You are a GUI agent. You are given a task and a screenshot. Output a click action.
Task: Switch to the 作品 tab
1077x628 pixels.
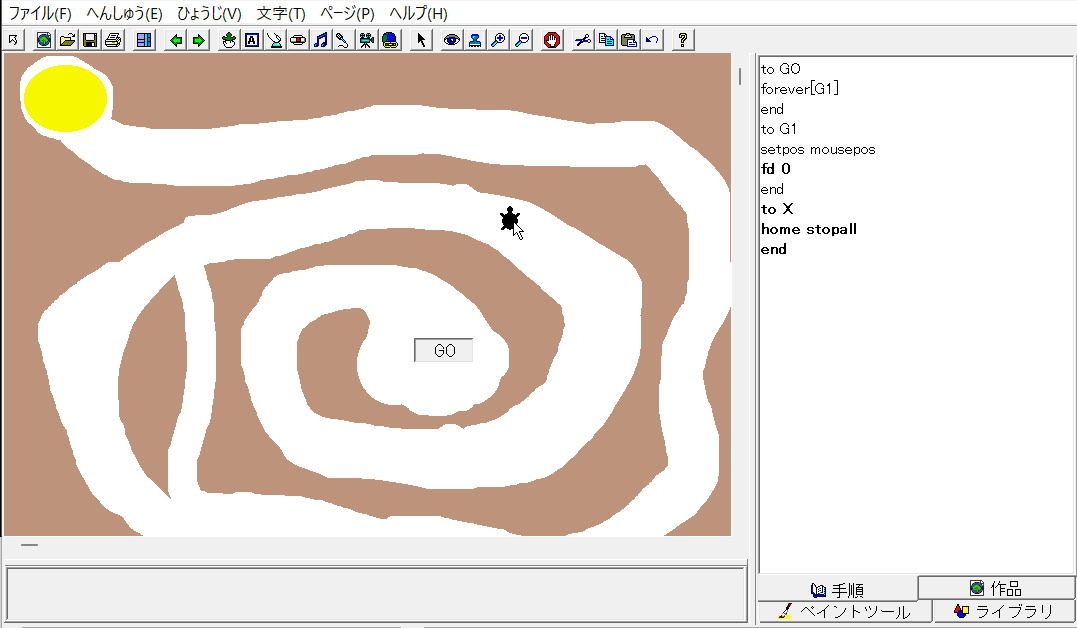pos(996,588)
